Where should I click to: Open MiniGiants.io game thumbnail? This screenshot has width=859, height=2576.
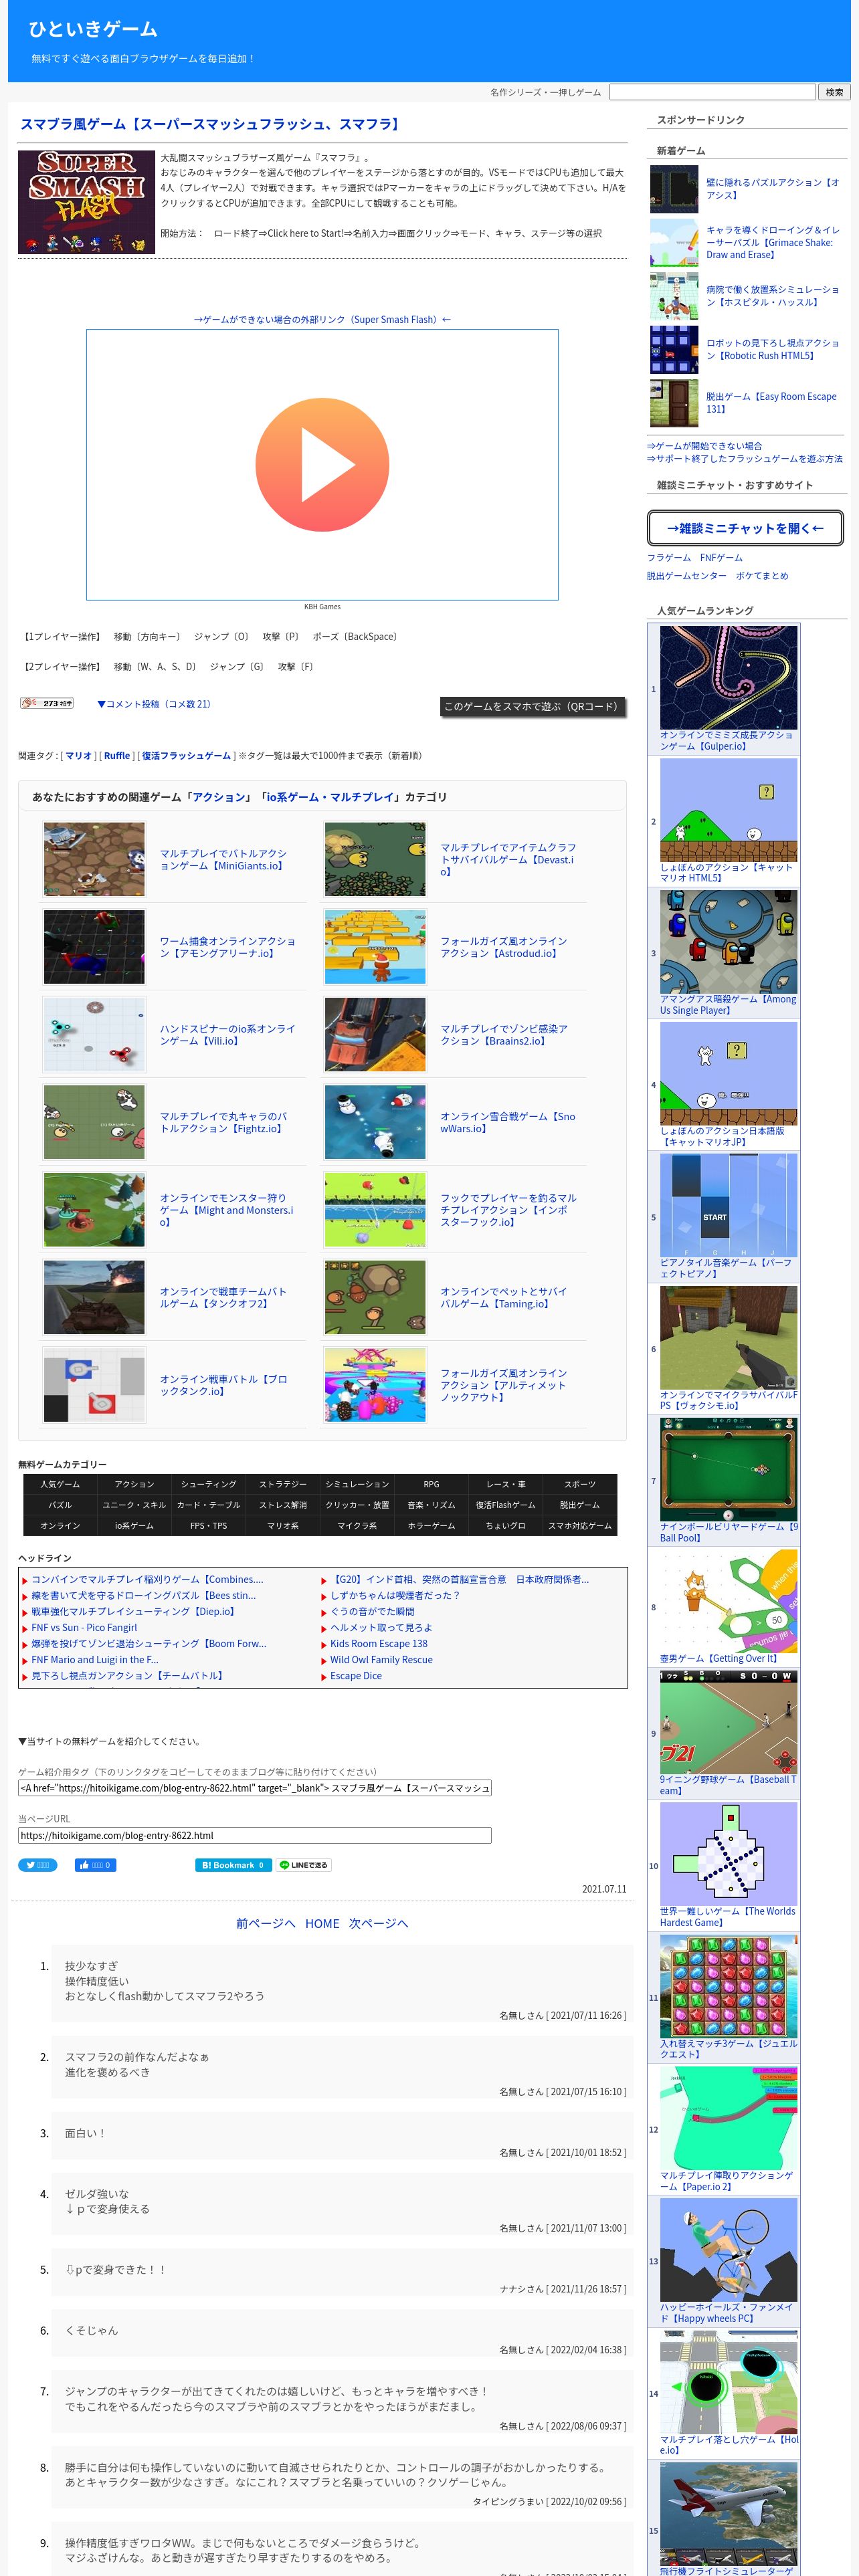94,859
